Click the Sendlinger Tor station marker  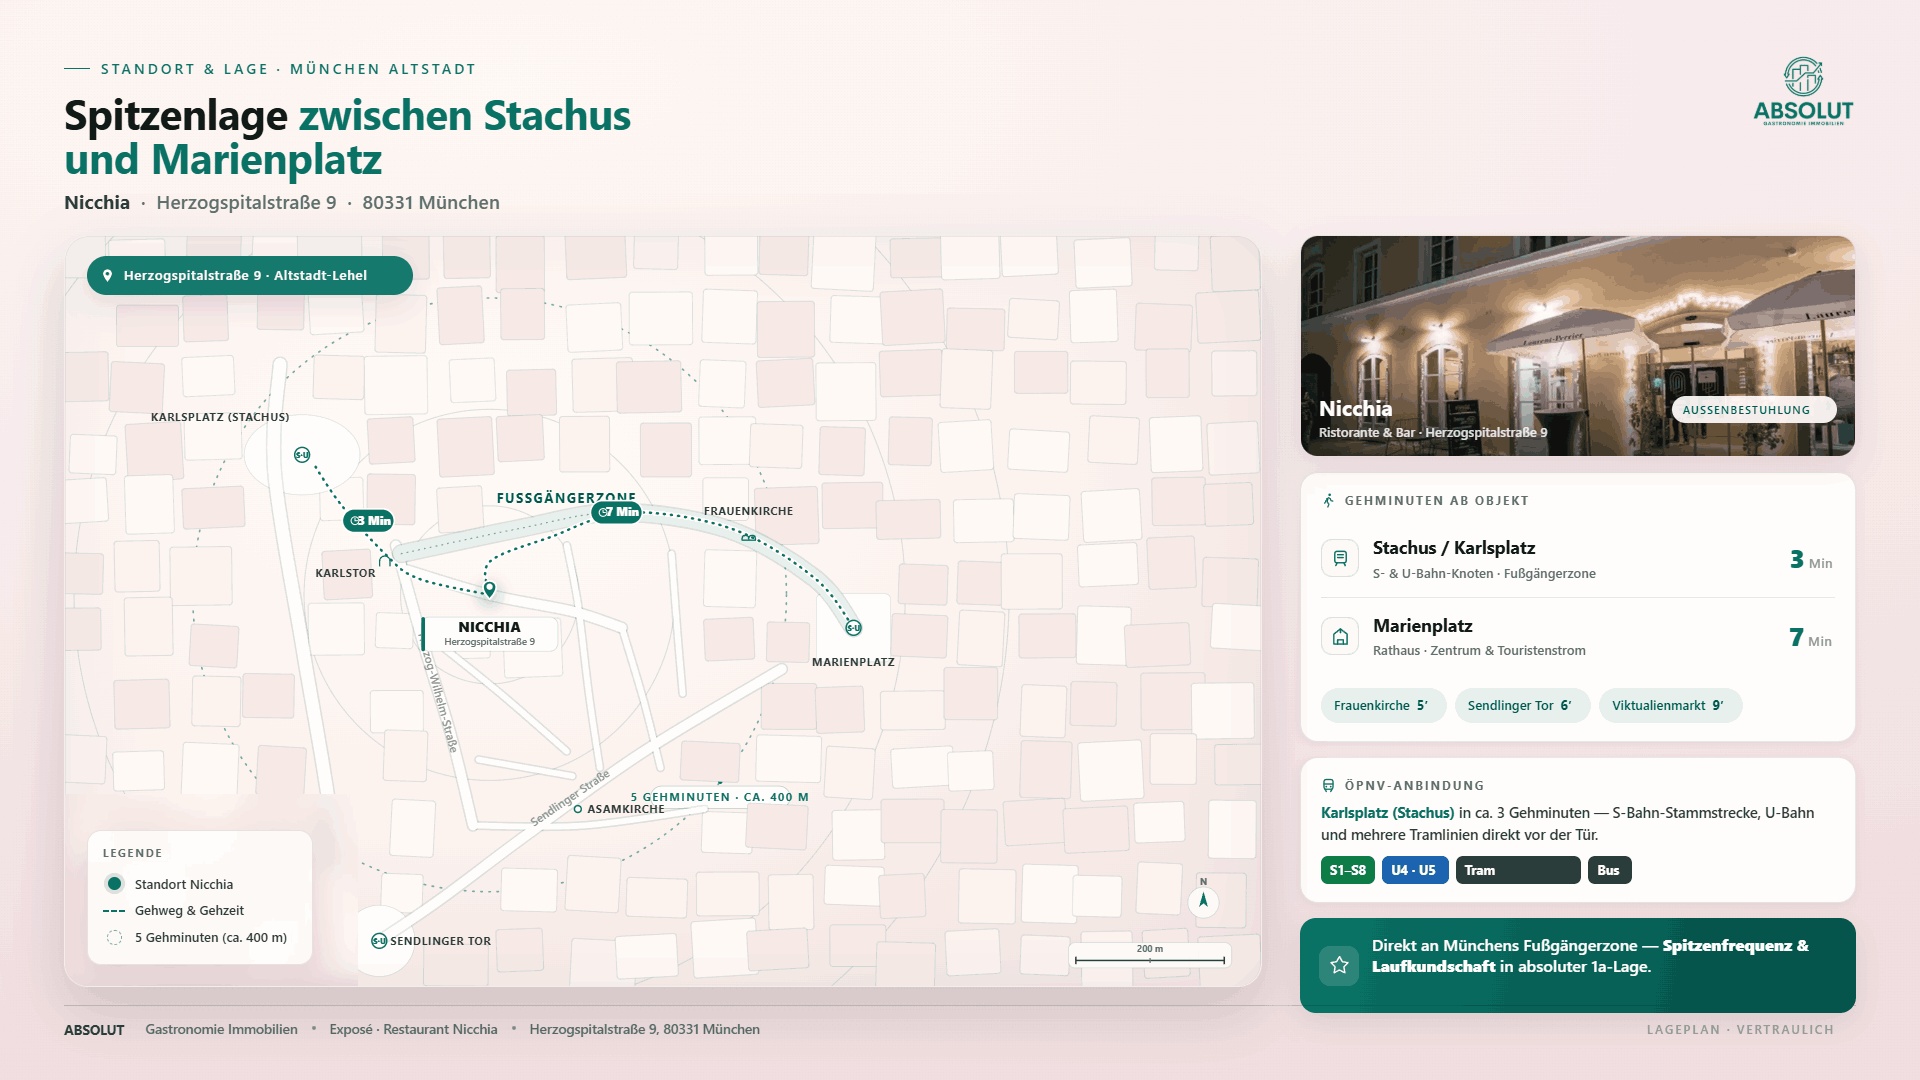coord(379,941)
